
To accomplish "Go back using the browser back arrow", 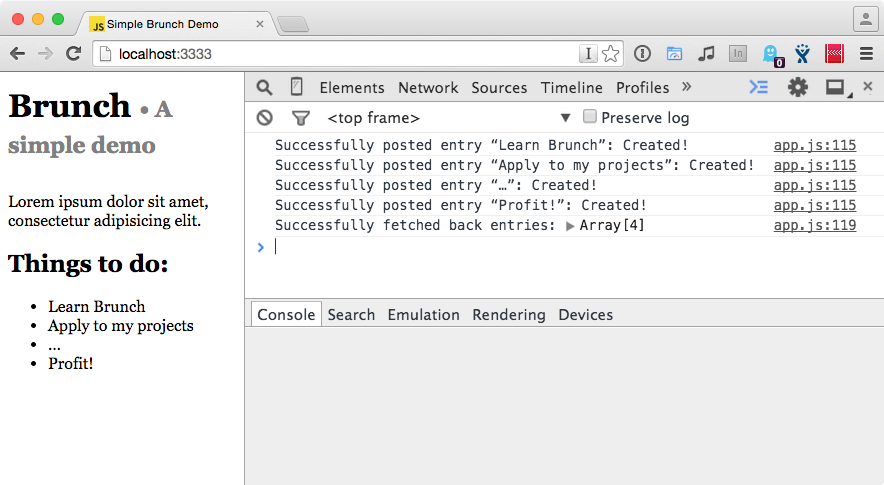I will click(x=17, y=54).
